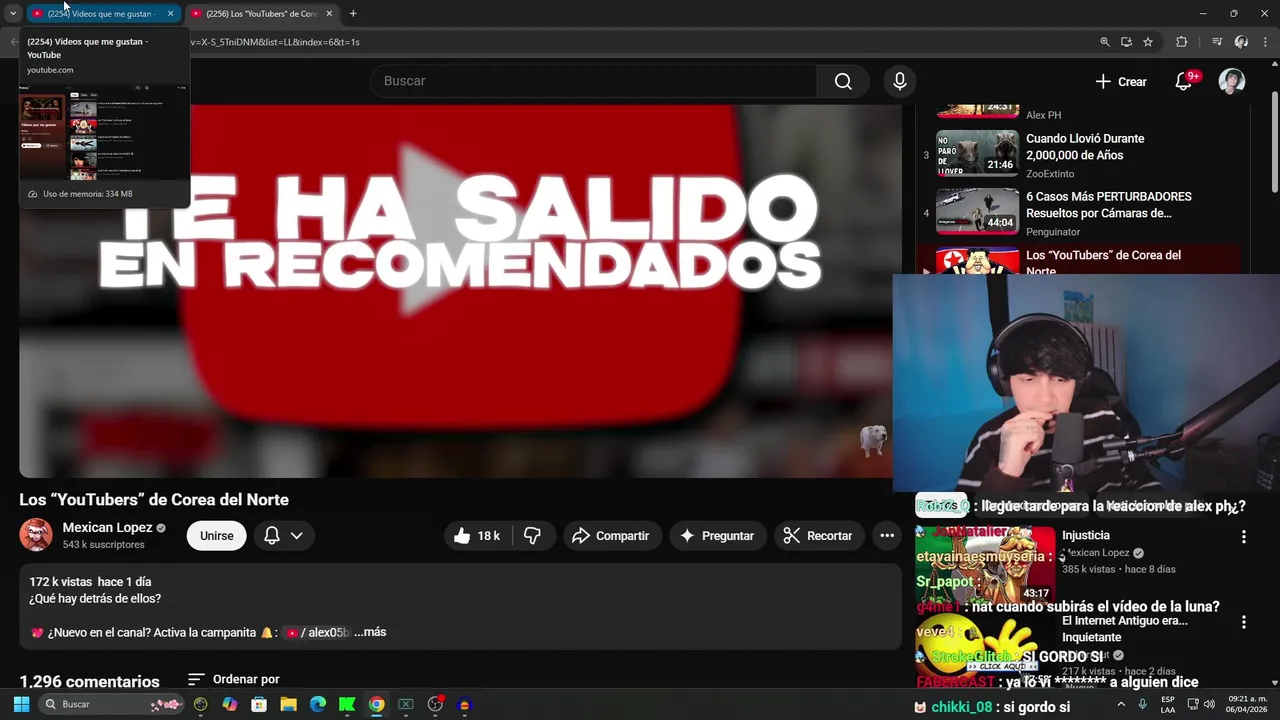1280x720 pixels.
Task: Open a new browser tab with plus
Action: pos(353,13)
